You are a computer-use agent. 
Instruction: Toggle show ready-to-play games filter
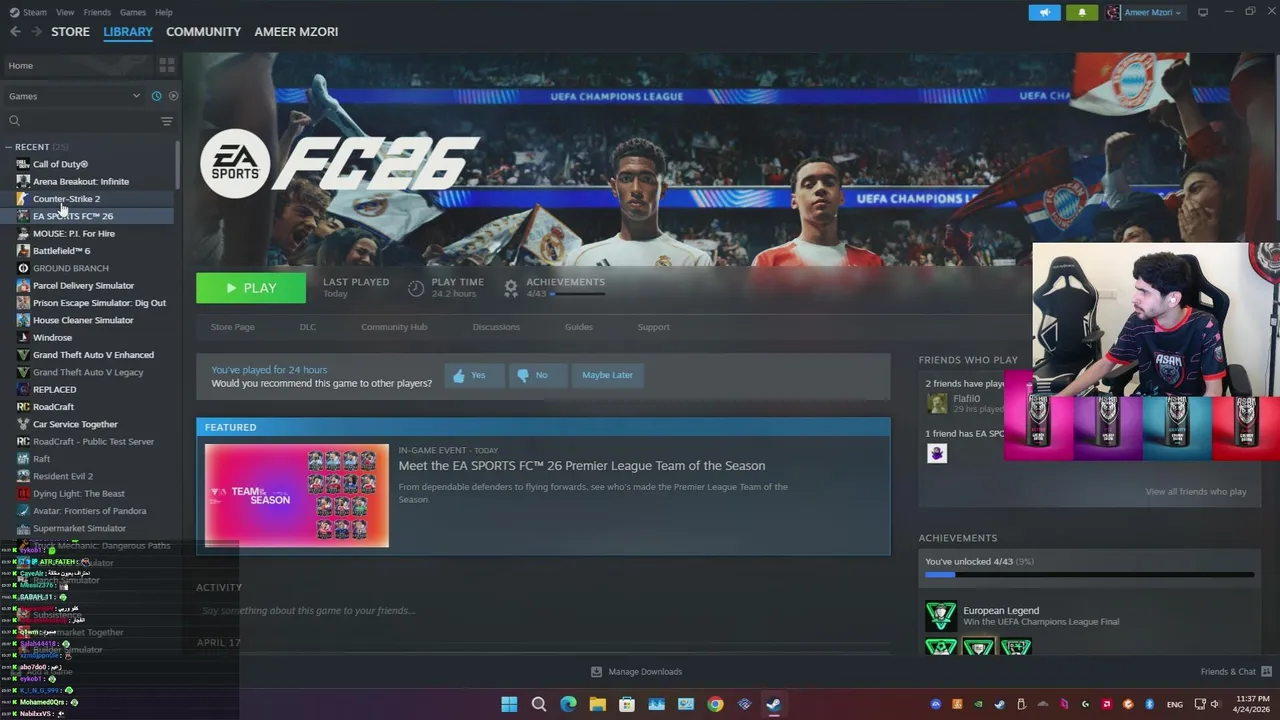(x=173, y=96)
